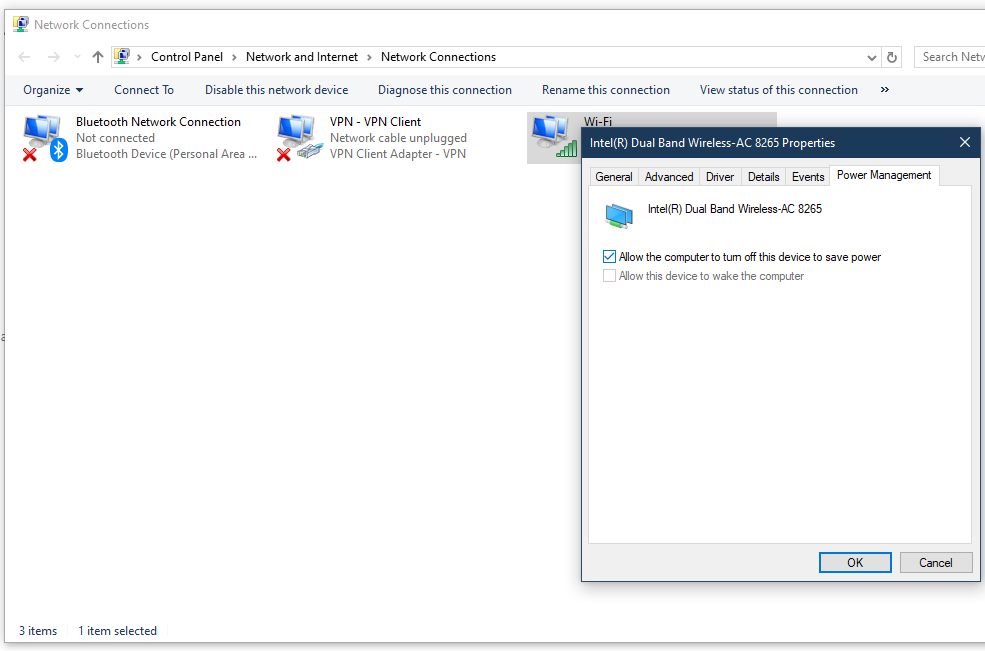Click 'Not connected' Bluetooth status text

pos(115,138)
